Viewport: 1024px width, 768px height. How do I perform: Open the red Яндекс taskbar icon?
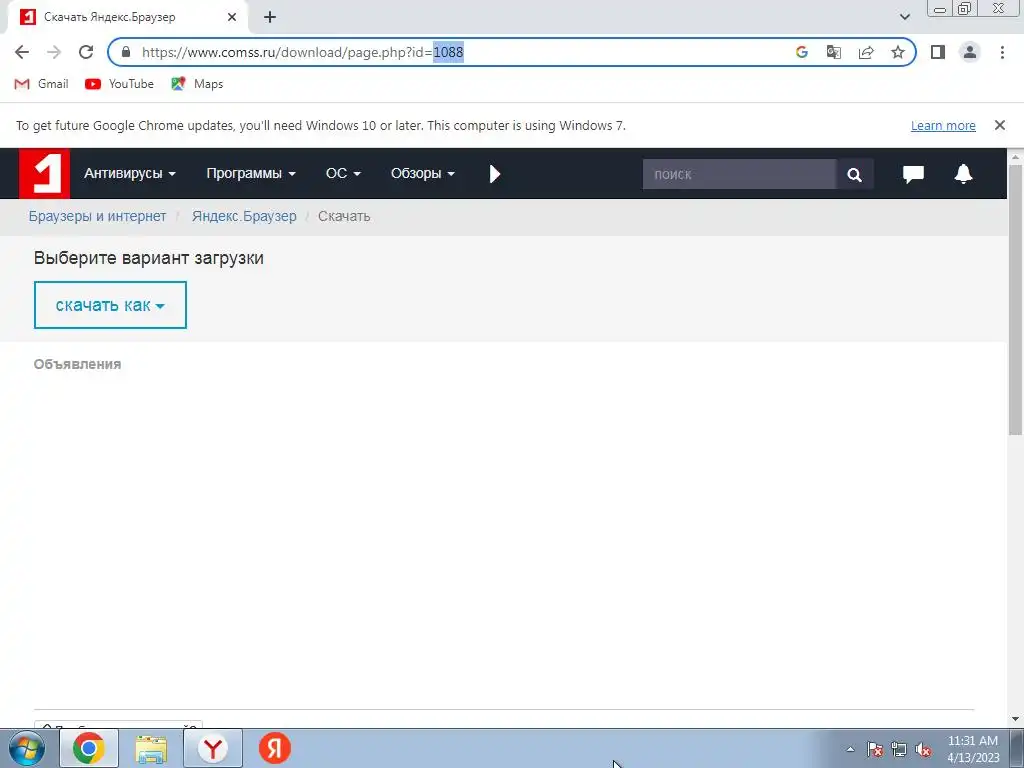tap(274, 748)
